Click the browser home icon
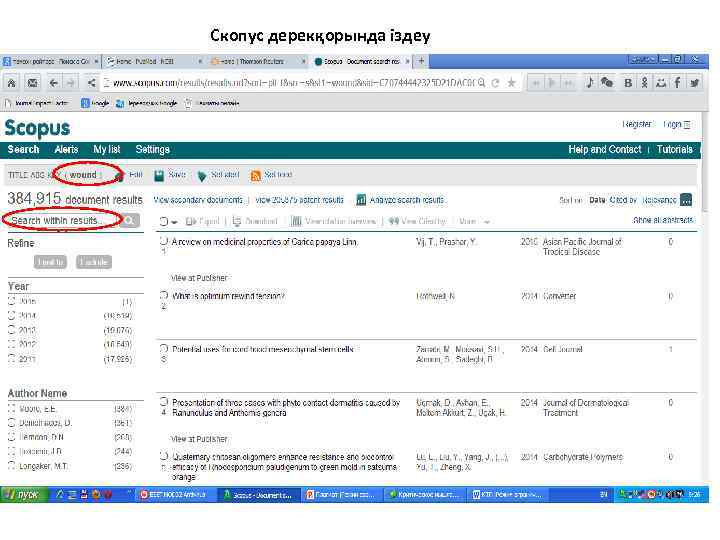Viewport: 720px width, 540px height. coord(11,83)
